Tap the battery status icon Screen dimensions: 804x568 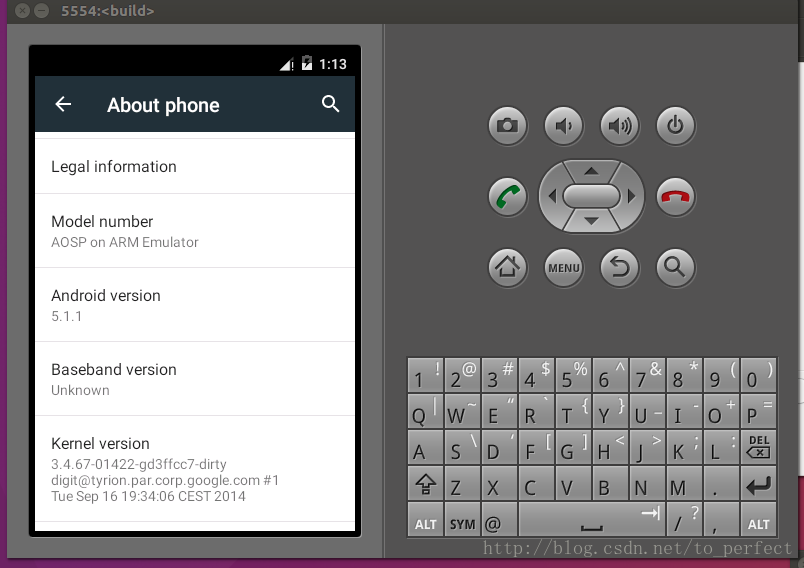307,63
